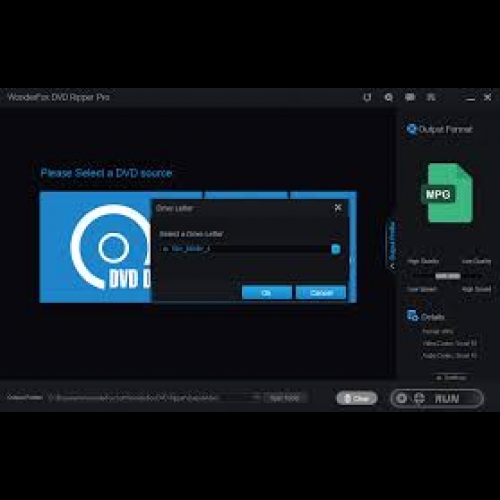The width and height of the screenshot is (500, 500).
Task: Click the Audio Codec Smart Fit line
Action: [x=450, y=356]
